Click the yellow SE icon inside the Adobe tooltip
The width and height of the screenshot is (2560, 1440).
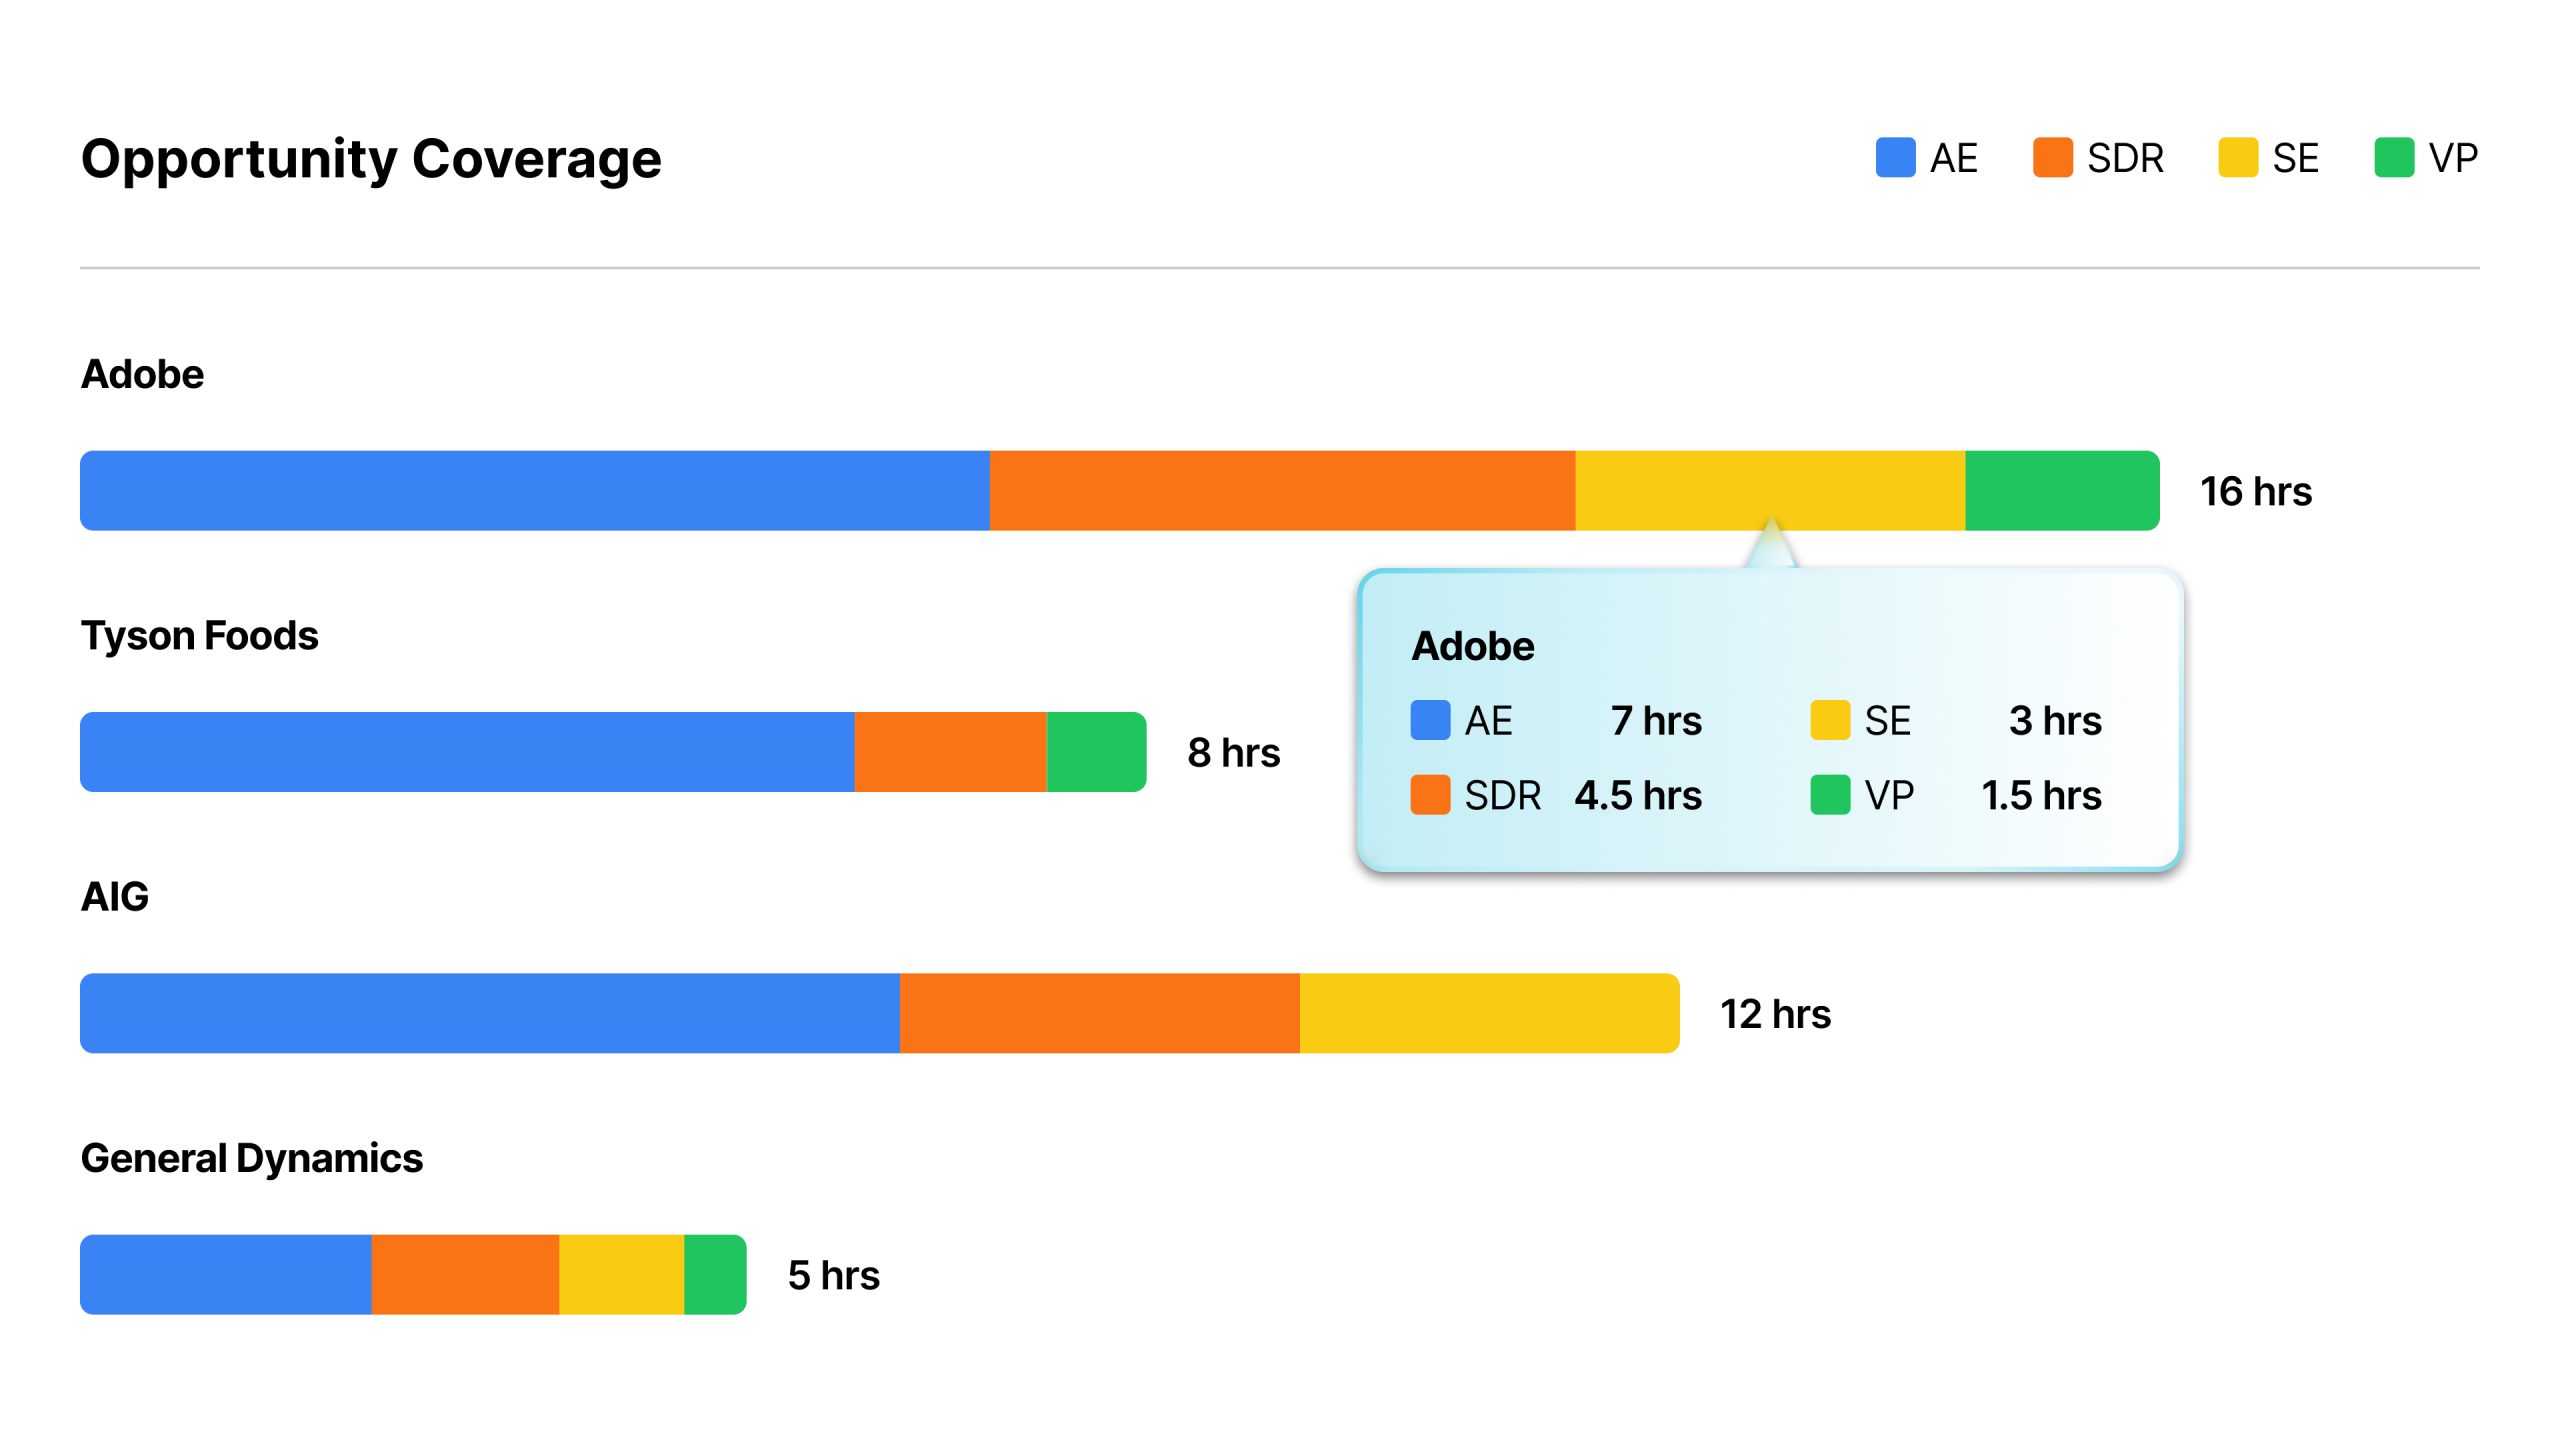(1830, 720)
